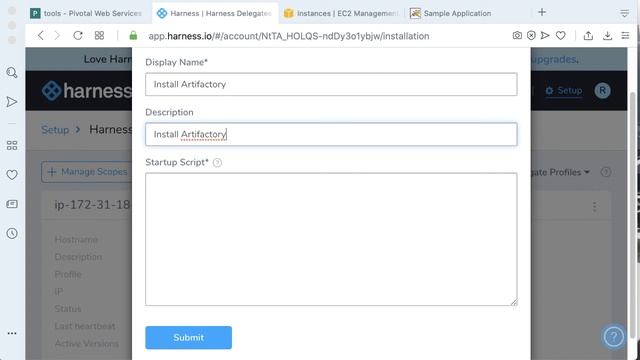
Task: Click the Manage Scopes button
Action: pyautogui.click(x=87, y=172)
